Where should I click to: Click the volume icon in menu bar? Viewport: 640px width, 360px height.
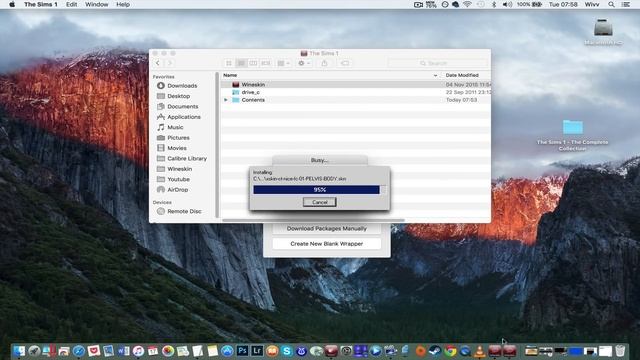click(507, 4)
